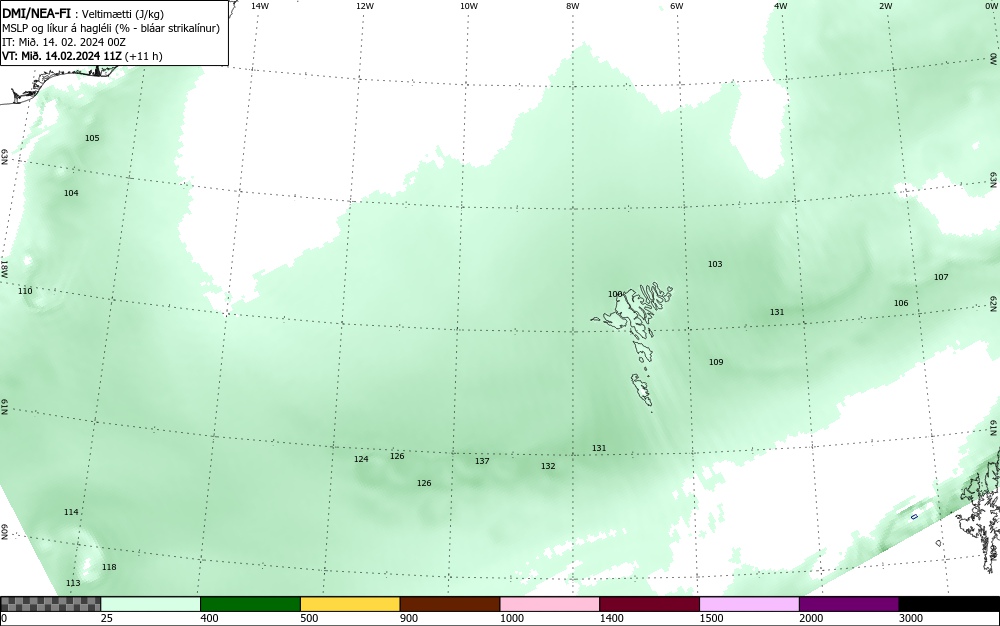Viewport: 1000px width, 626px height.
Task: Click the map value 132
Action: click(x=548, y=467)
